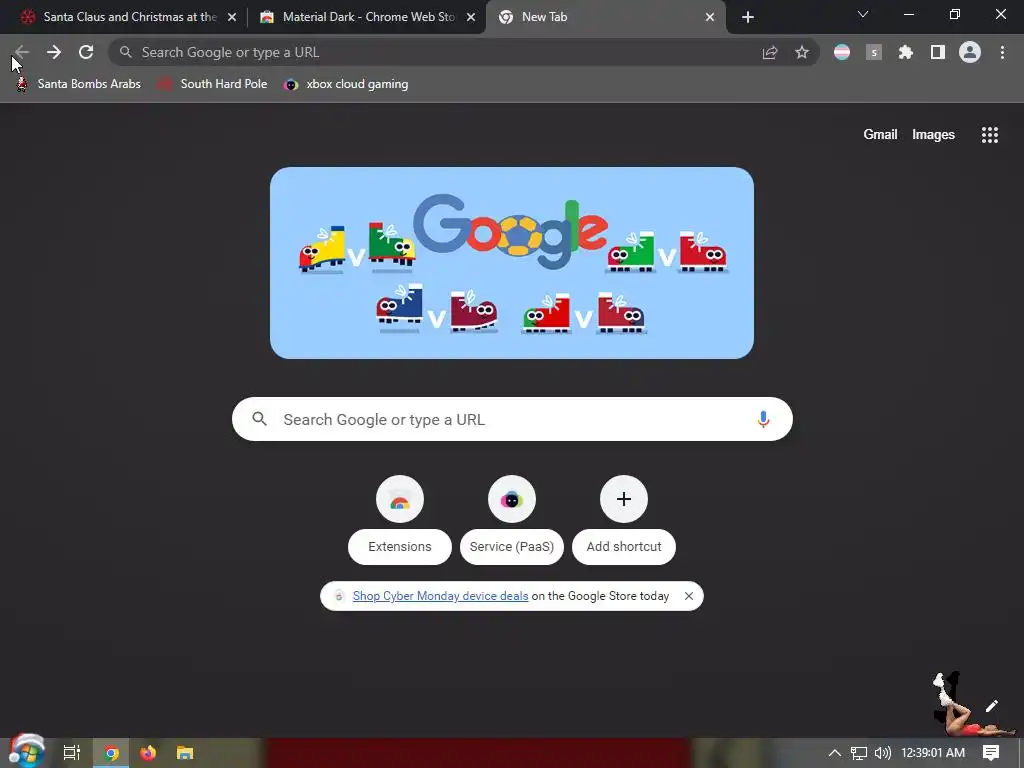The height and width of the screenshot is (768, 1024).
Task: Click the 12:39:01 AM clock
Action: (x=933, y=753)
